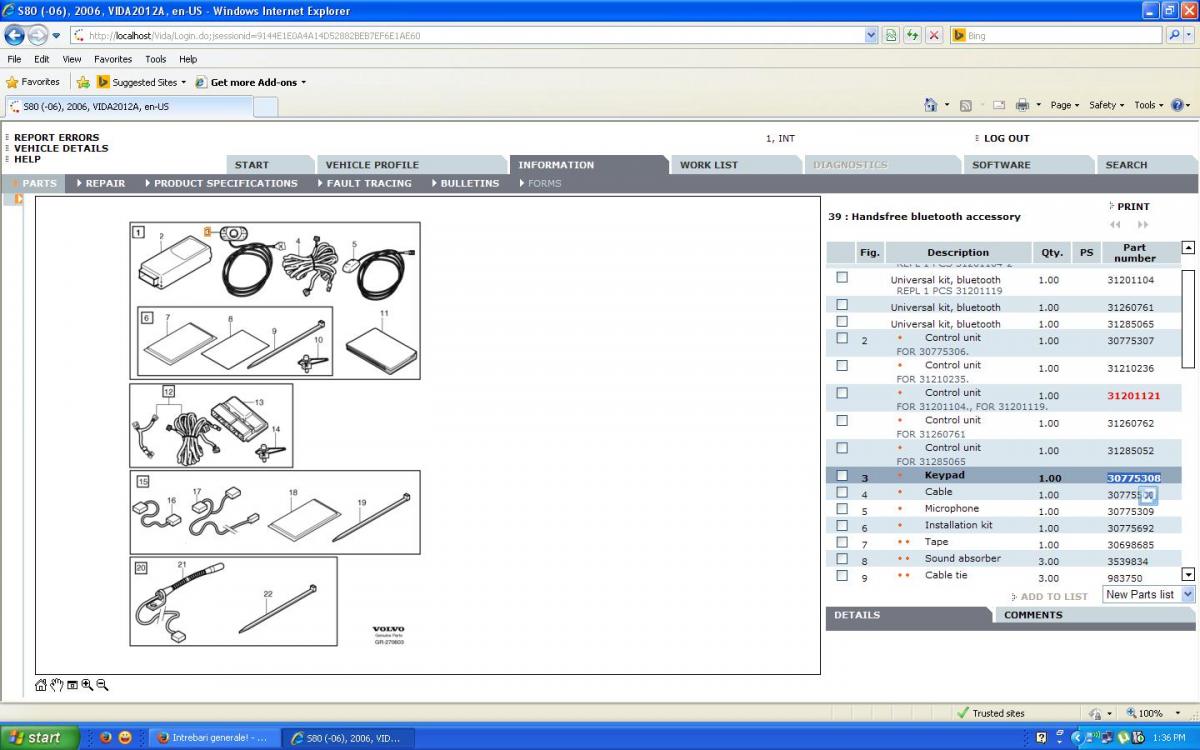Check the Cable tie row checkbox
1200x750 pixels.
coord(842,576)
